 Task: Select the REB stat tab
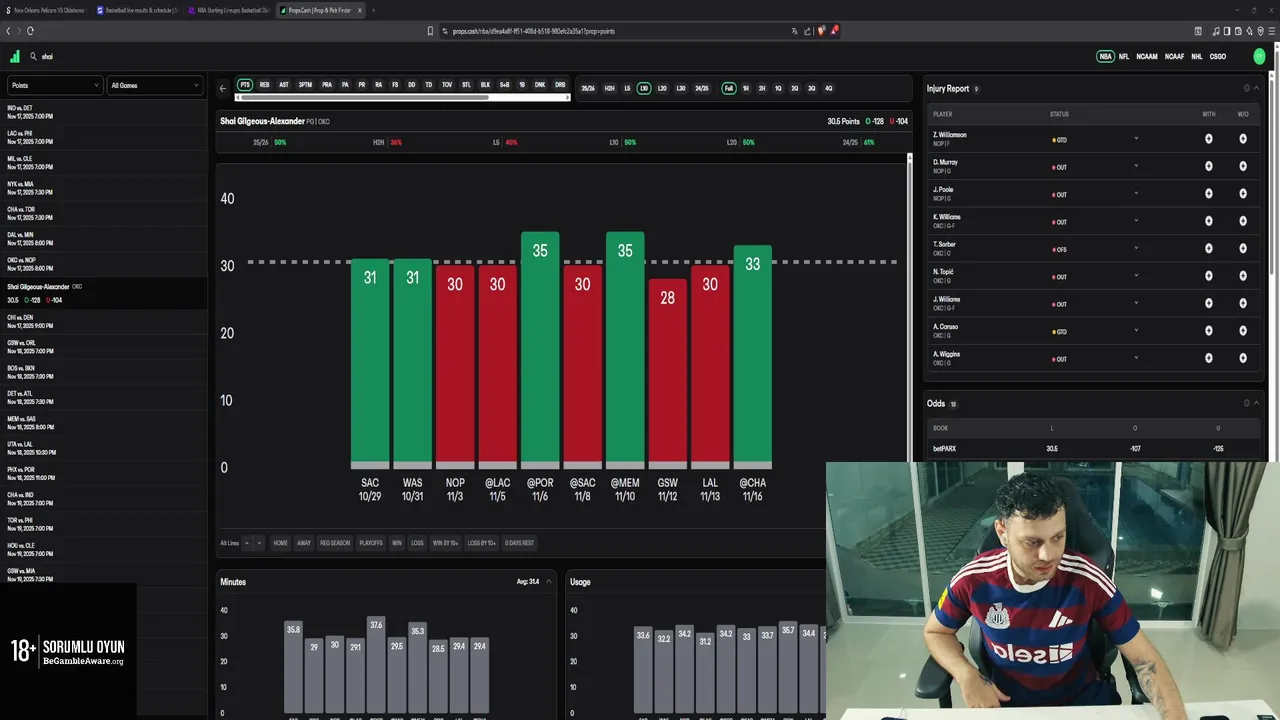264,85
